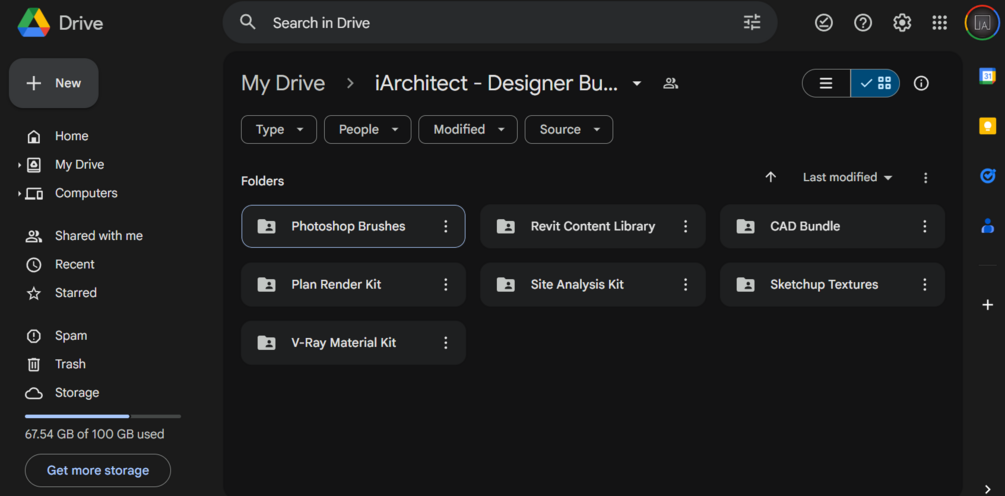Open iArchitect folder name dropdown

click(636, 83)
